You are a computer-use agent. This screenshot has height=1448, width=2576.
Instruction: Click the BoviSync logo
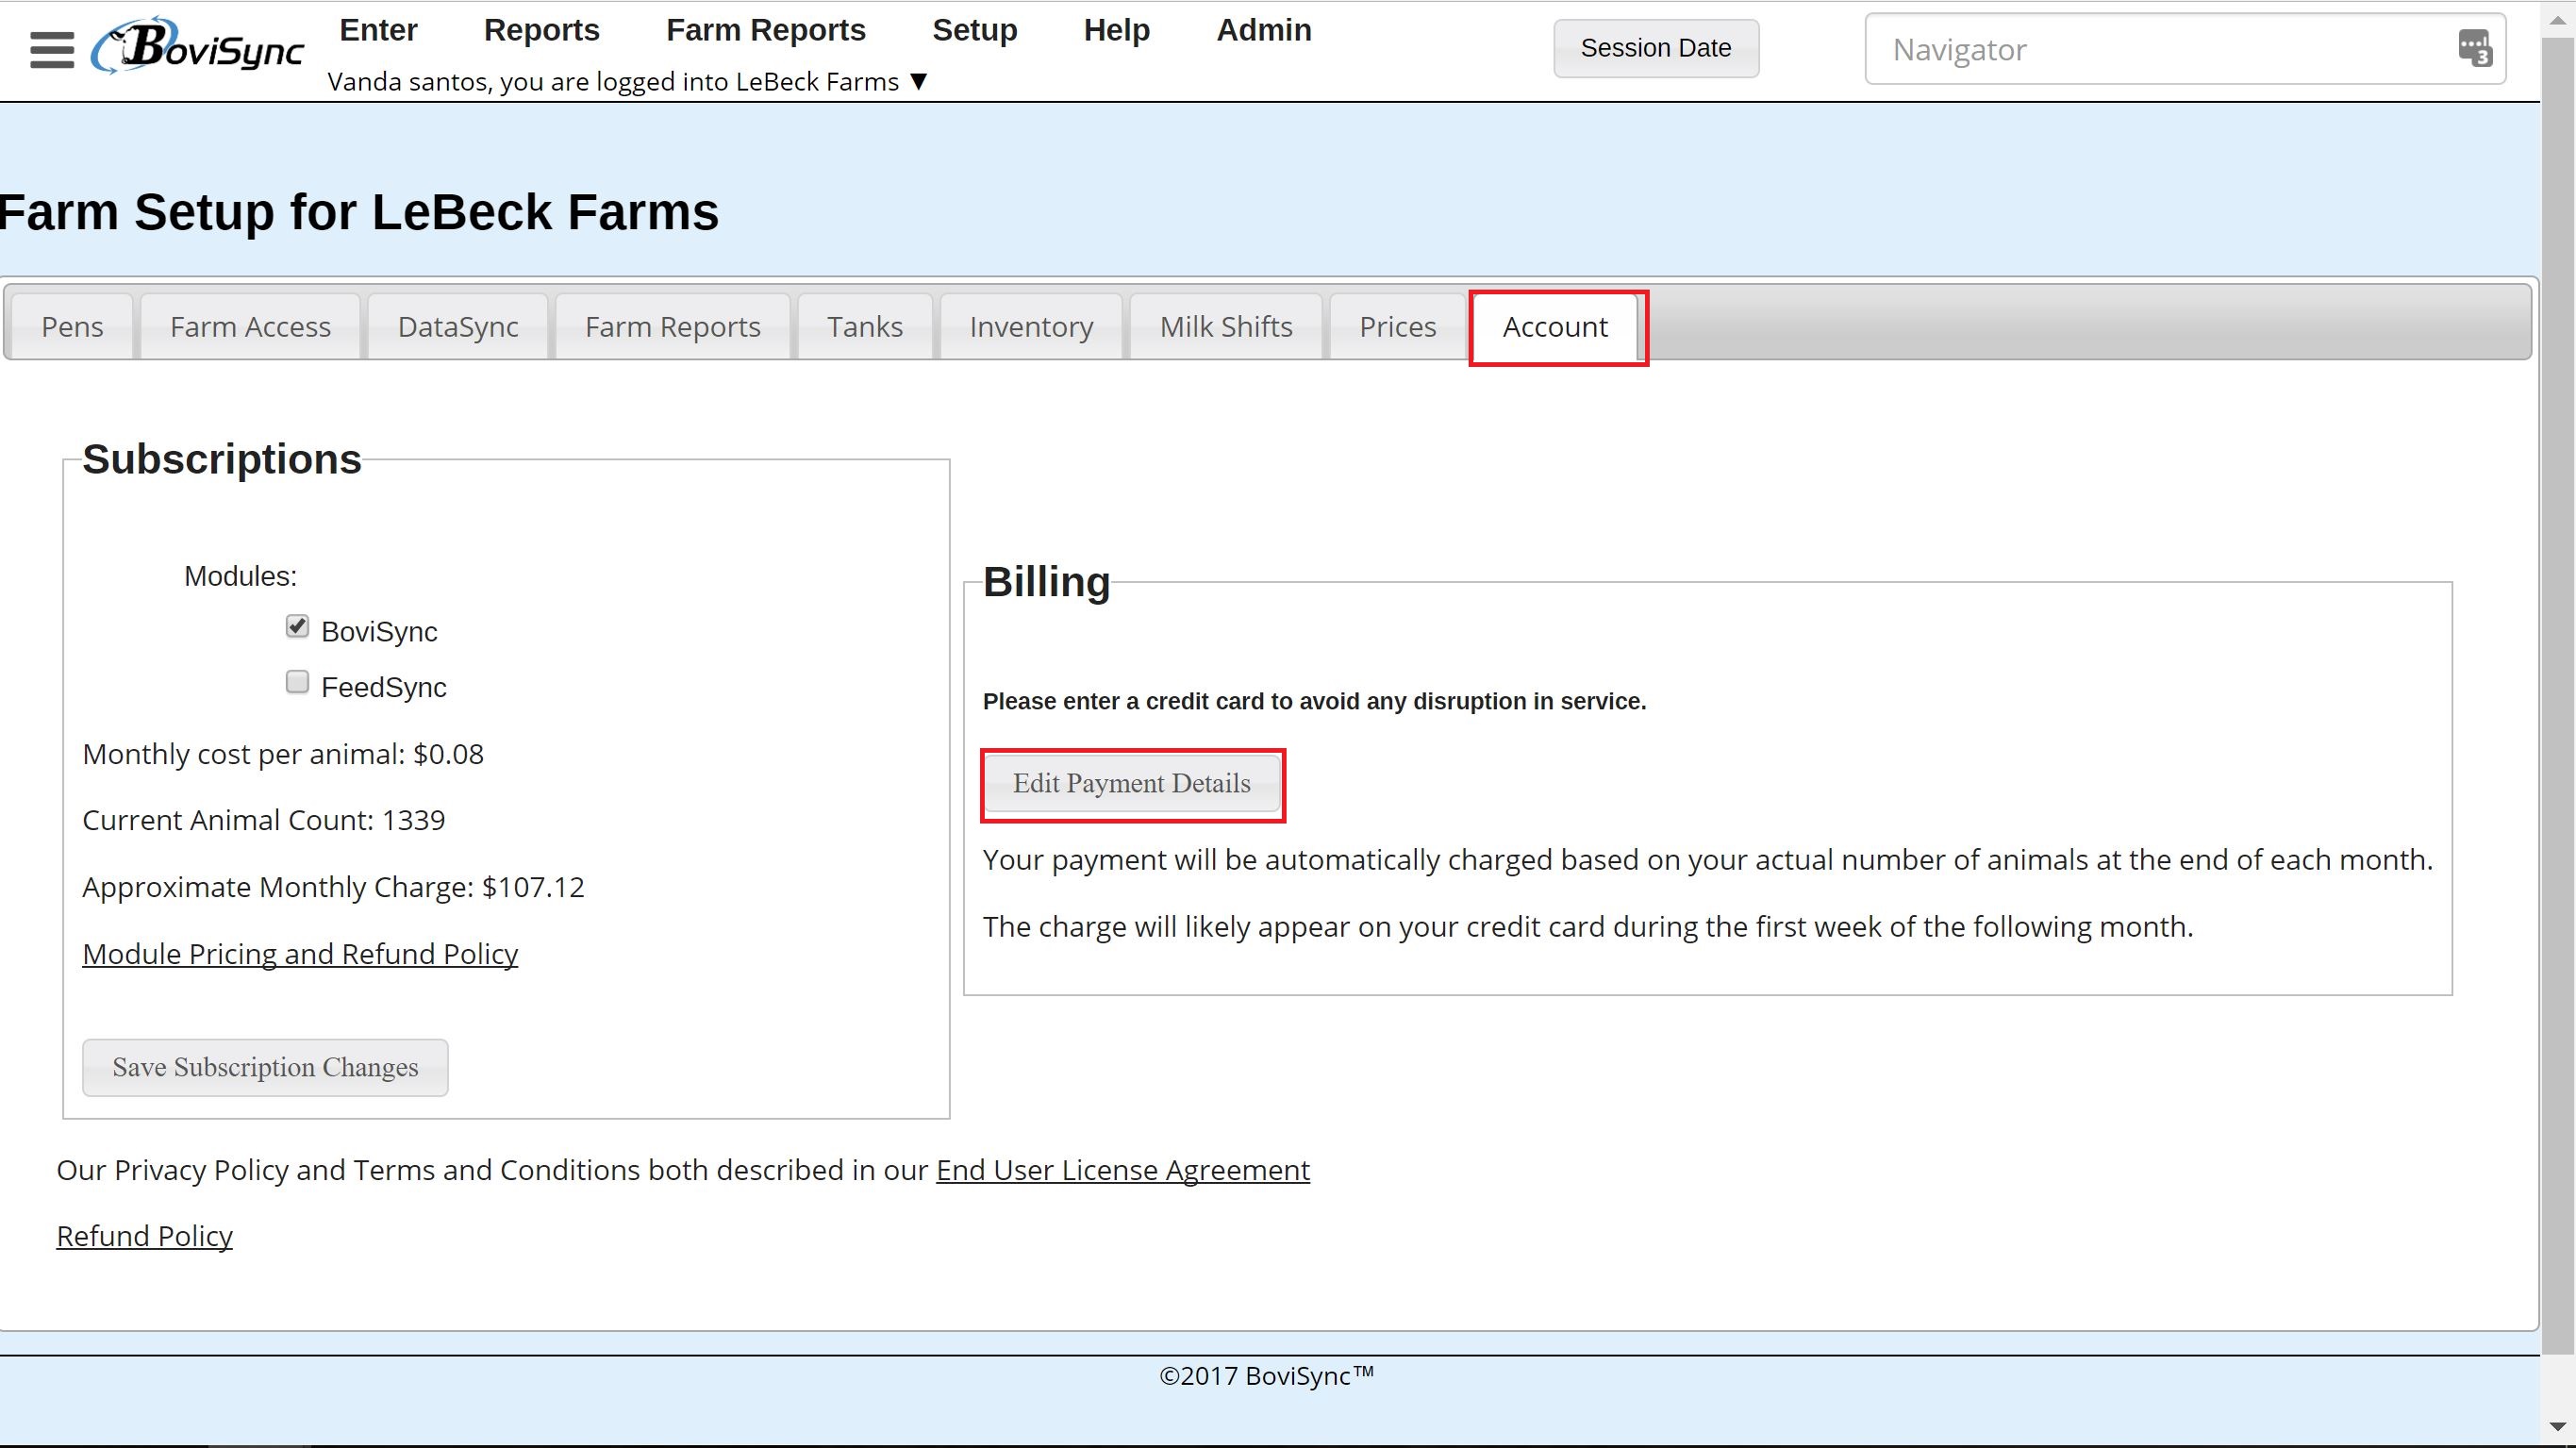pos(198,47)
